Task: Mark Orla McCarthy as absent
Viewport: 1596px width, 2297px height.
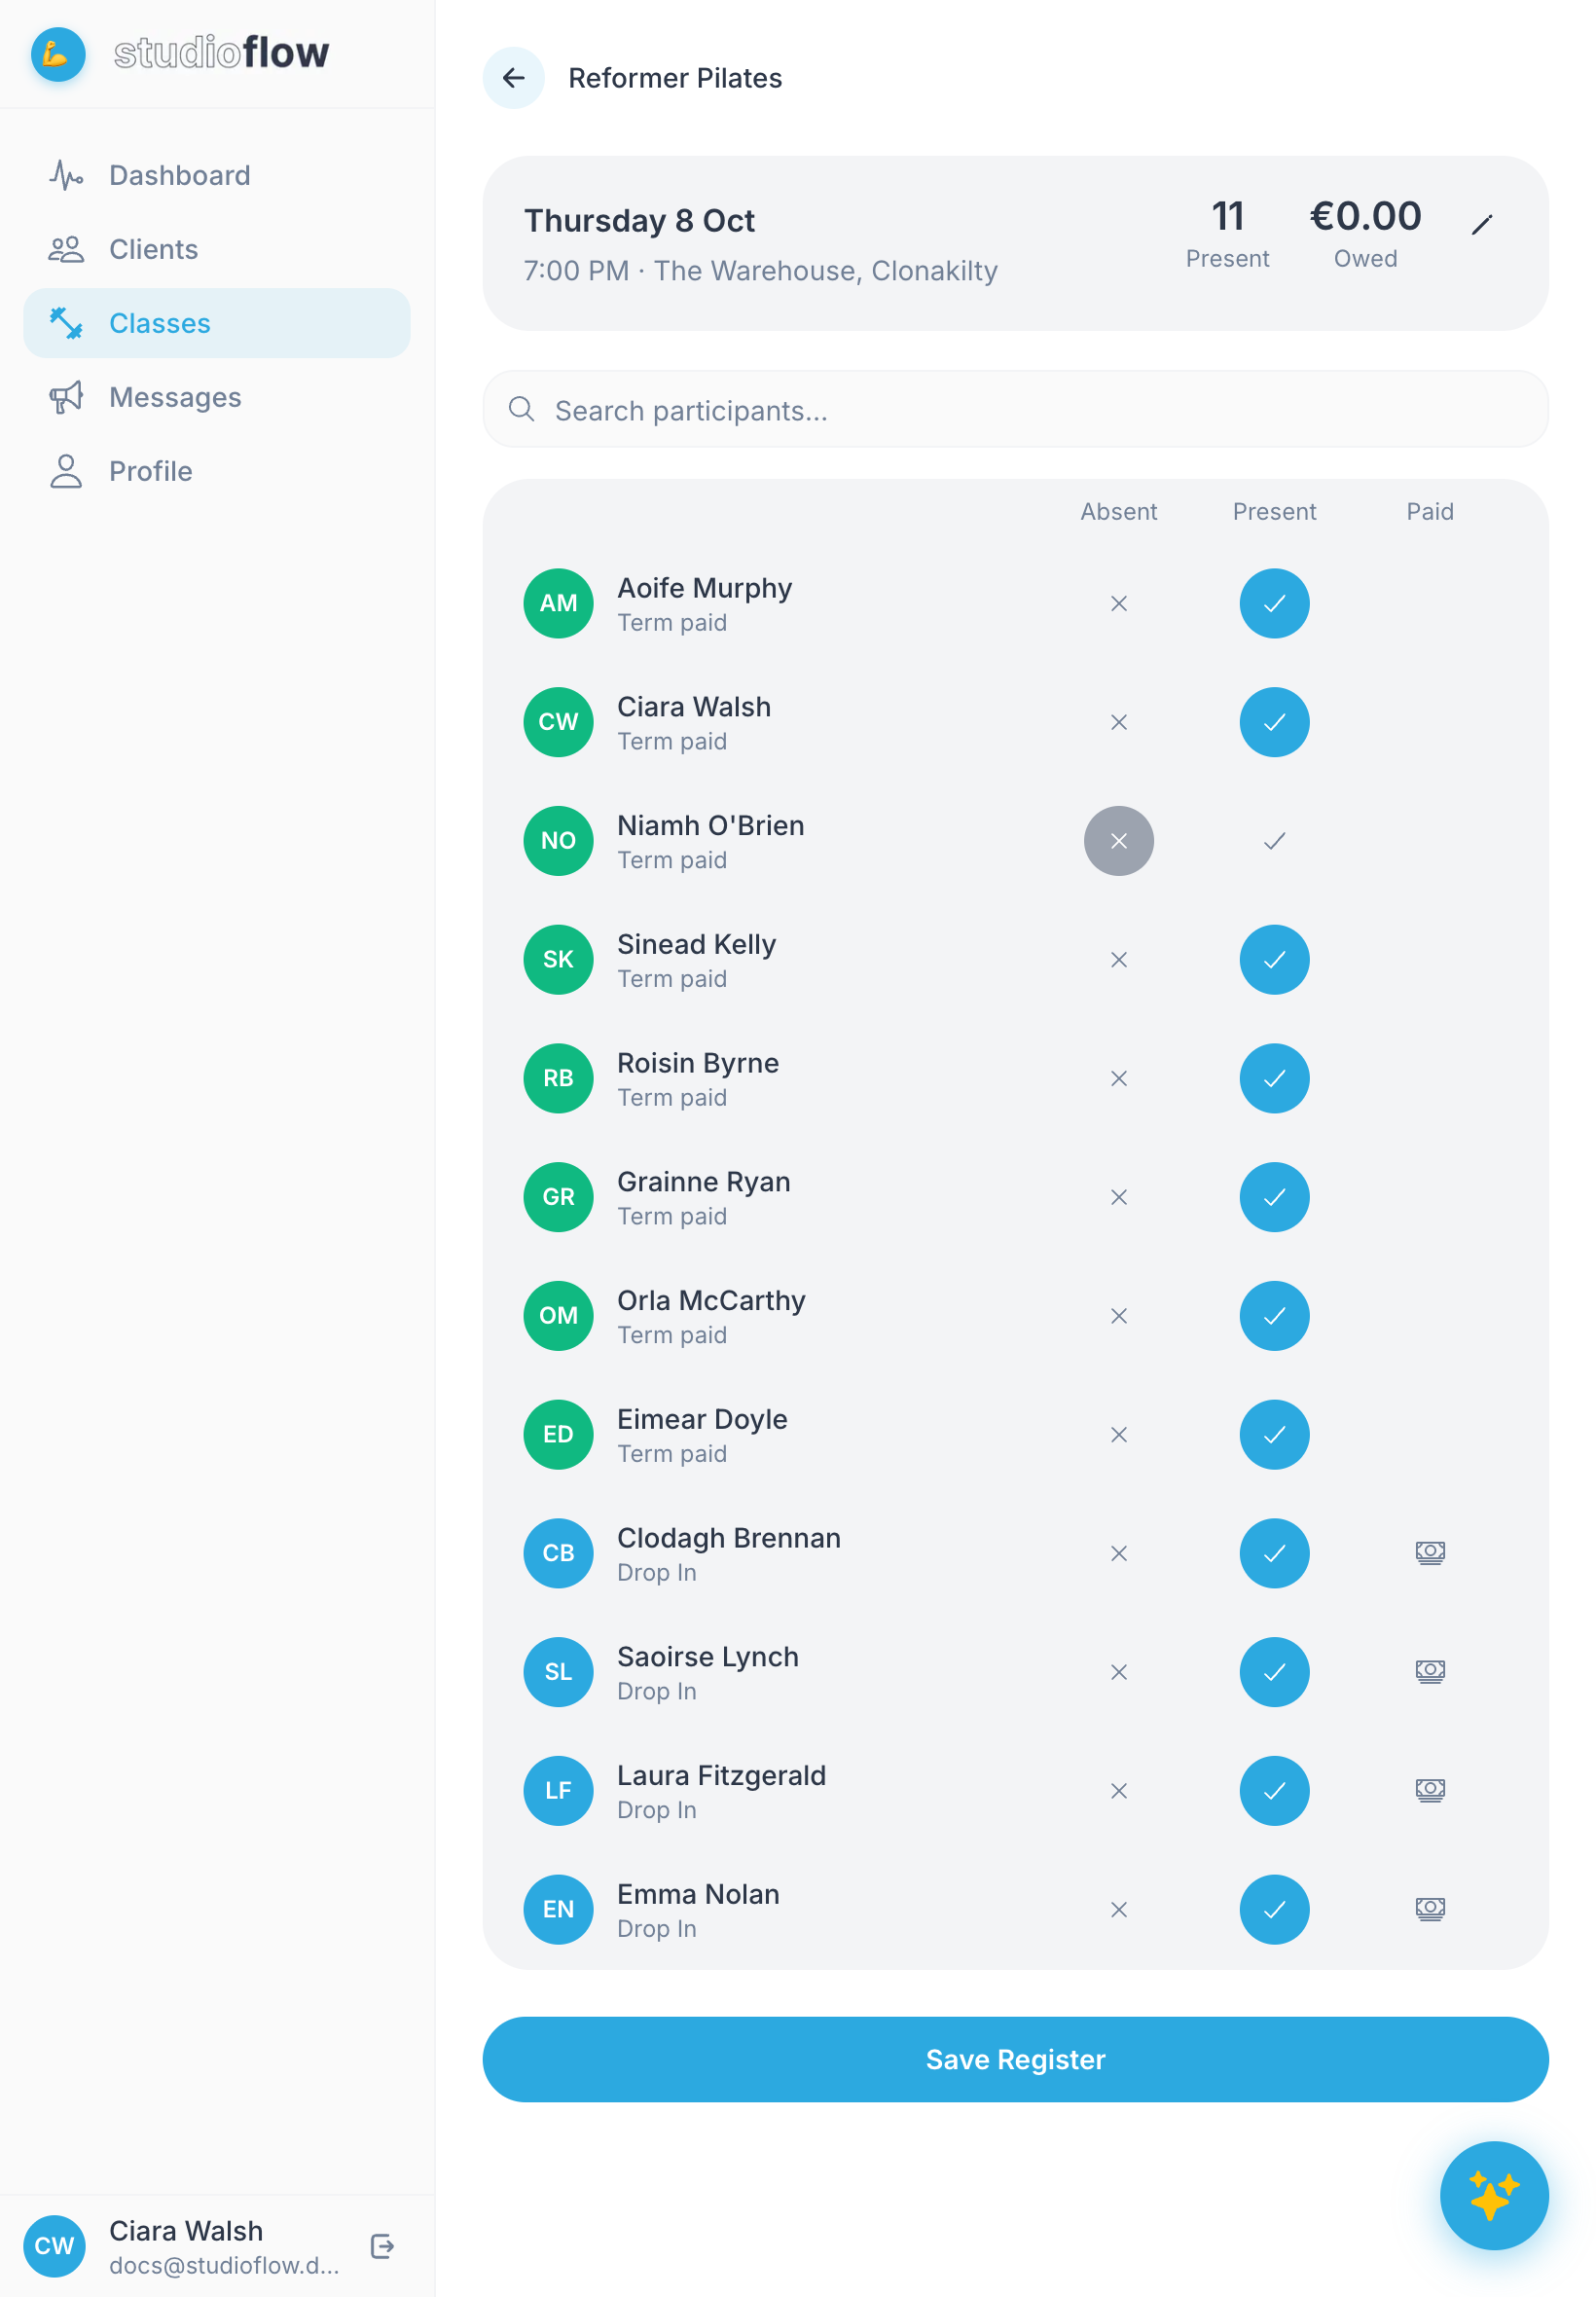Action: [x=1118, y=1316]
